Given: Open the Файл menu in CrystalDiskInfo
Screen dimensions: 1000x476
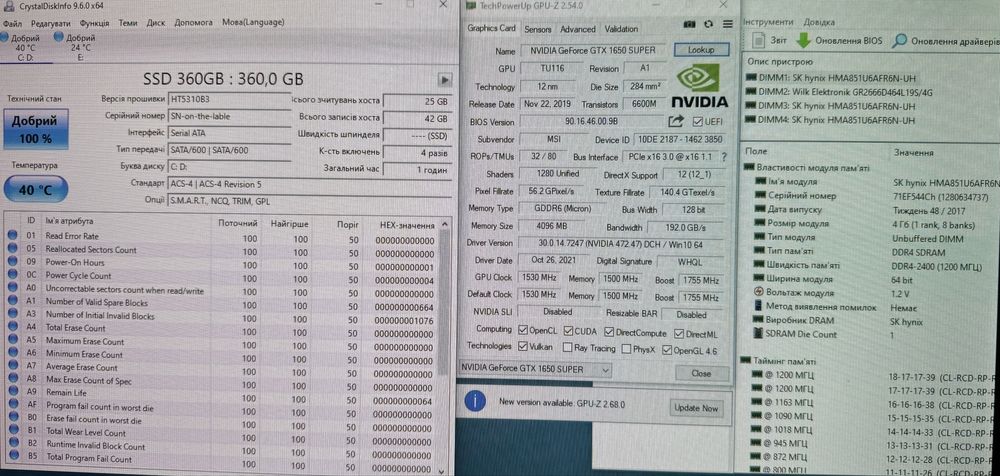Looking at the screenshot, I should tap(12, 22).
